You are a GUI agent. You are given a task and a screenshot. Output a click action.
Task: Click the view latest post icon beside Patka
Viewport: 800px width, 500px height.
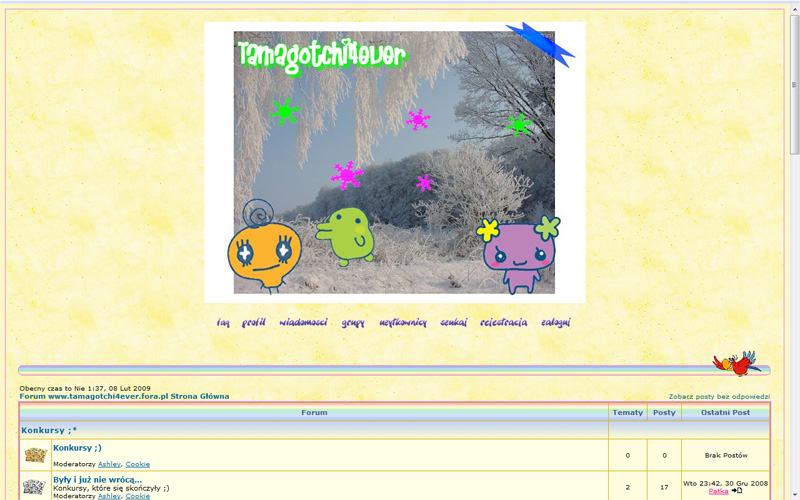(x=738, y=491)
